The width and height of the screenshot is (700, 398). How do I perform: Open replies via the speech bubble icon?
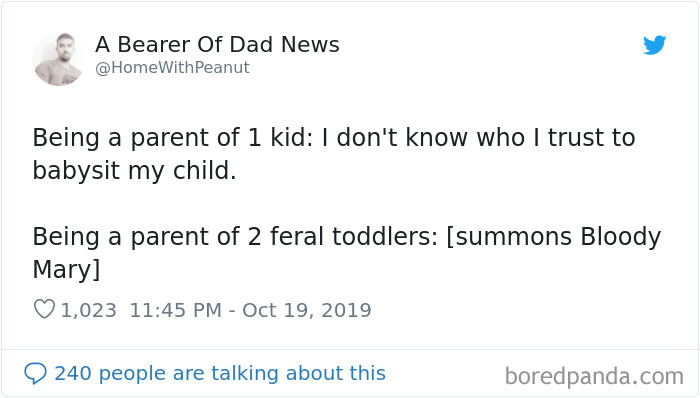(x=35, y=373)
